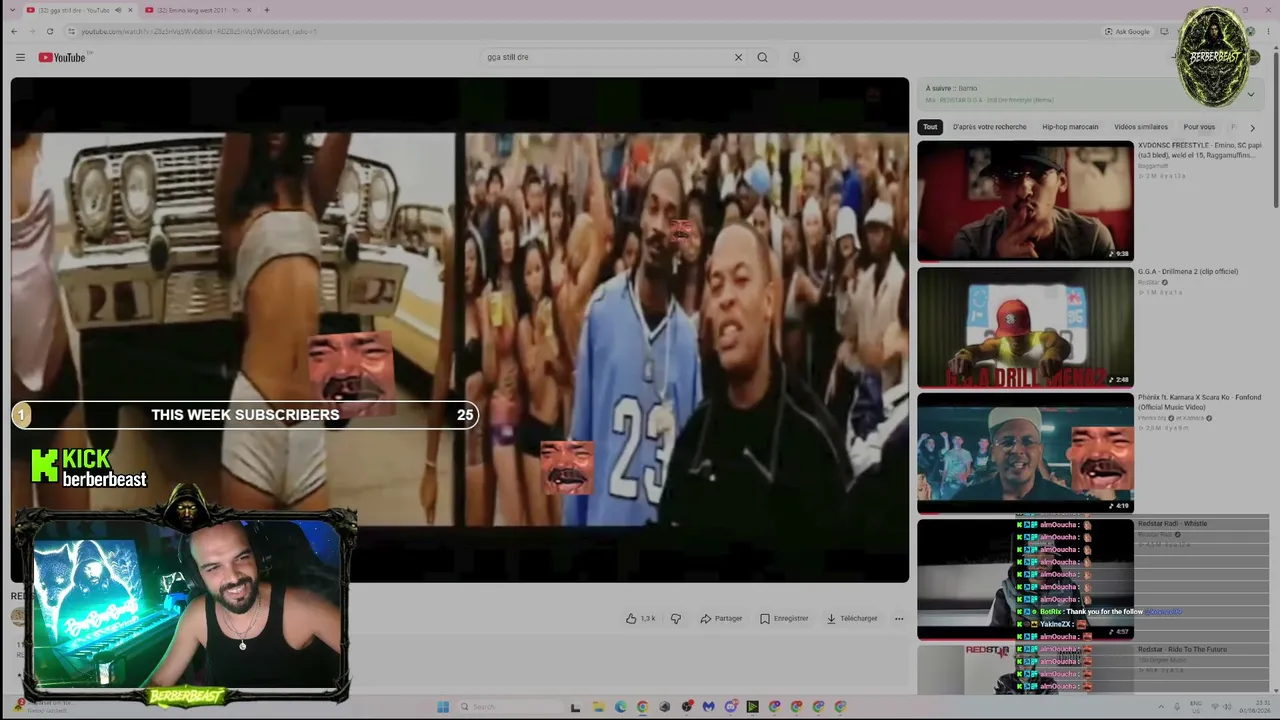Reload the page
The image size is (1280, 720).
(x=50, y=31)
